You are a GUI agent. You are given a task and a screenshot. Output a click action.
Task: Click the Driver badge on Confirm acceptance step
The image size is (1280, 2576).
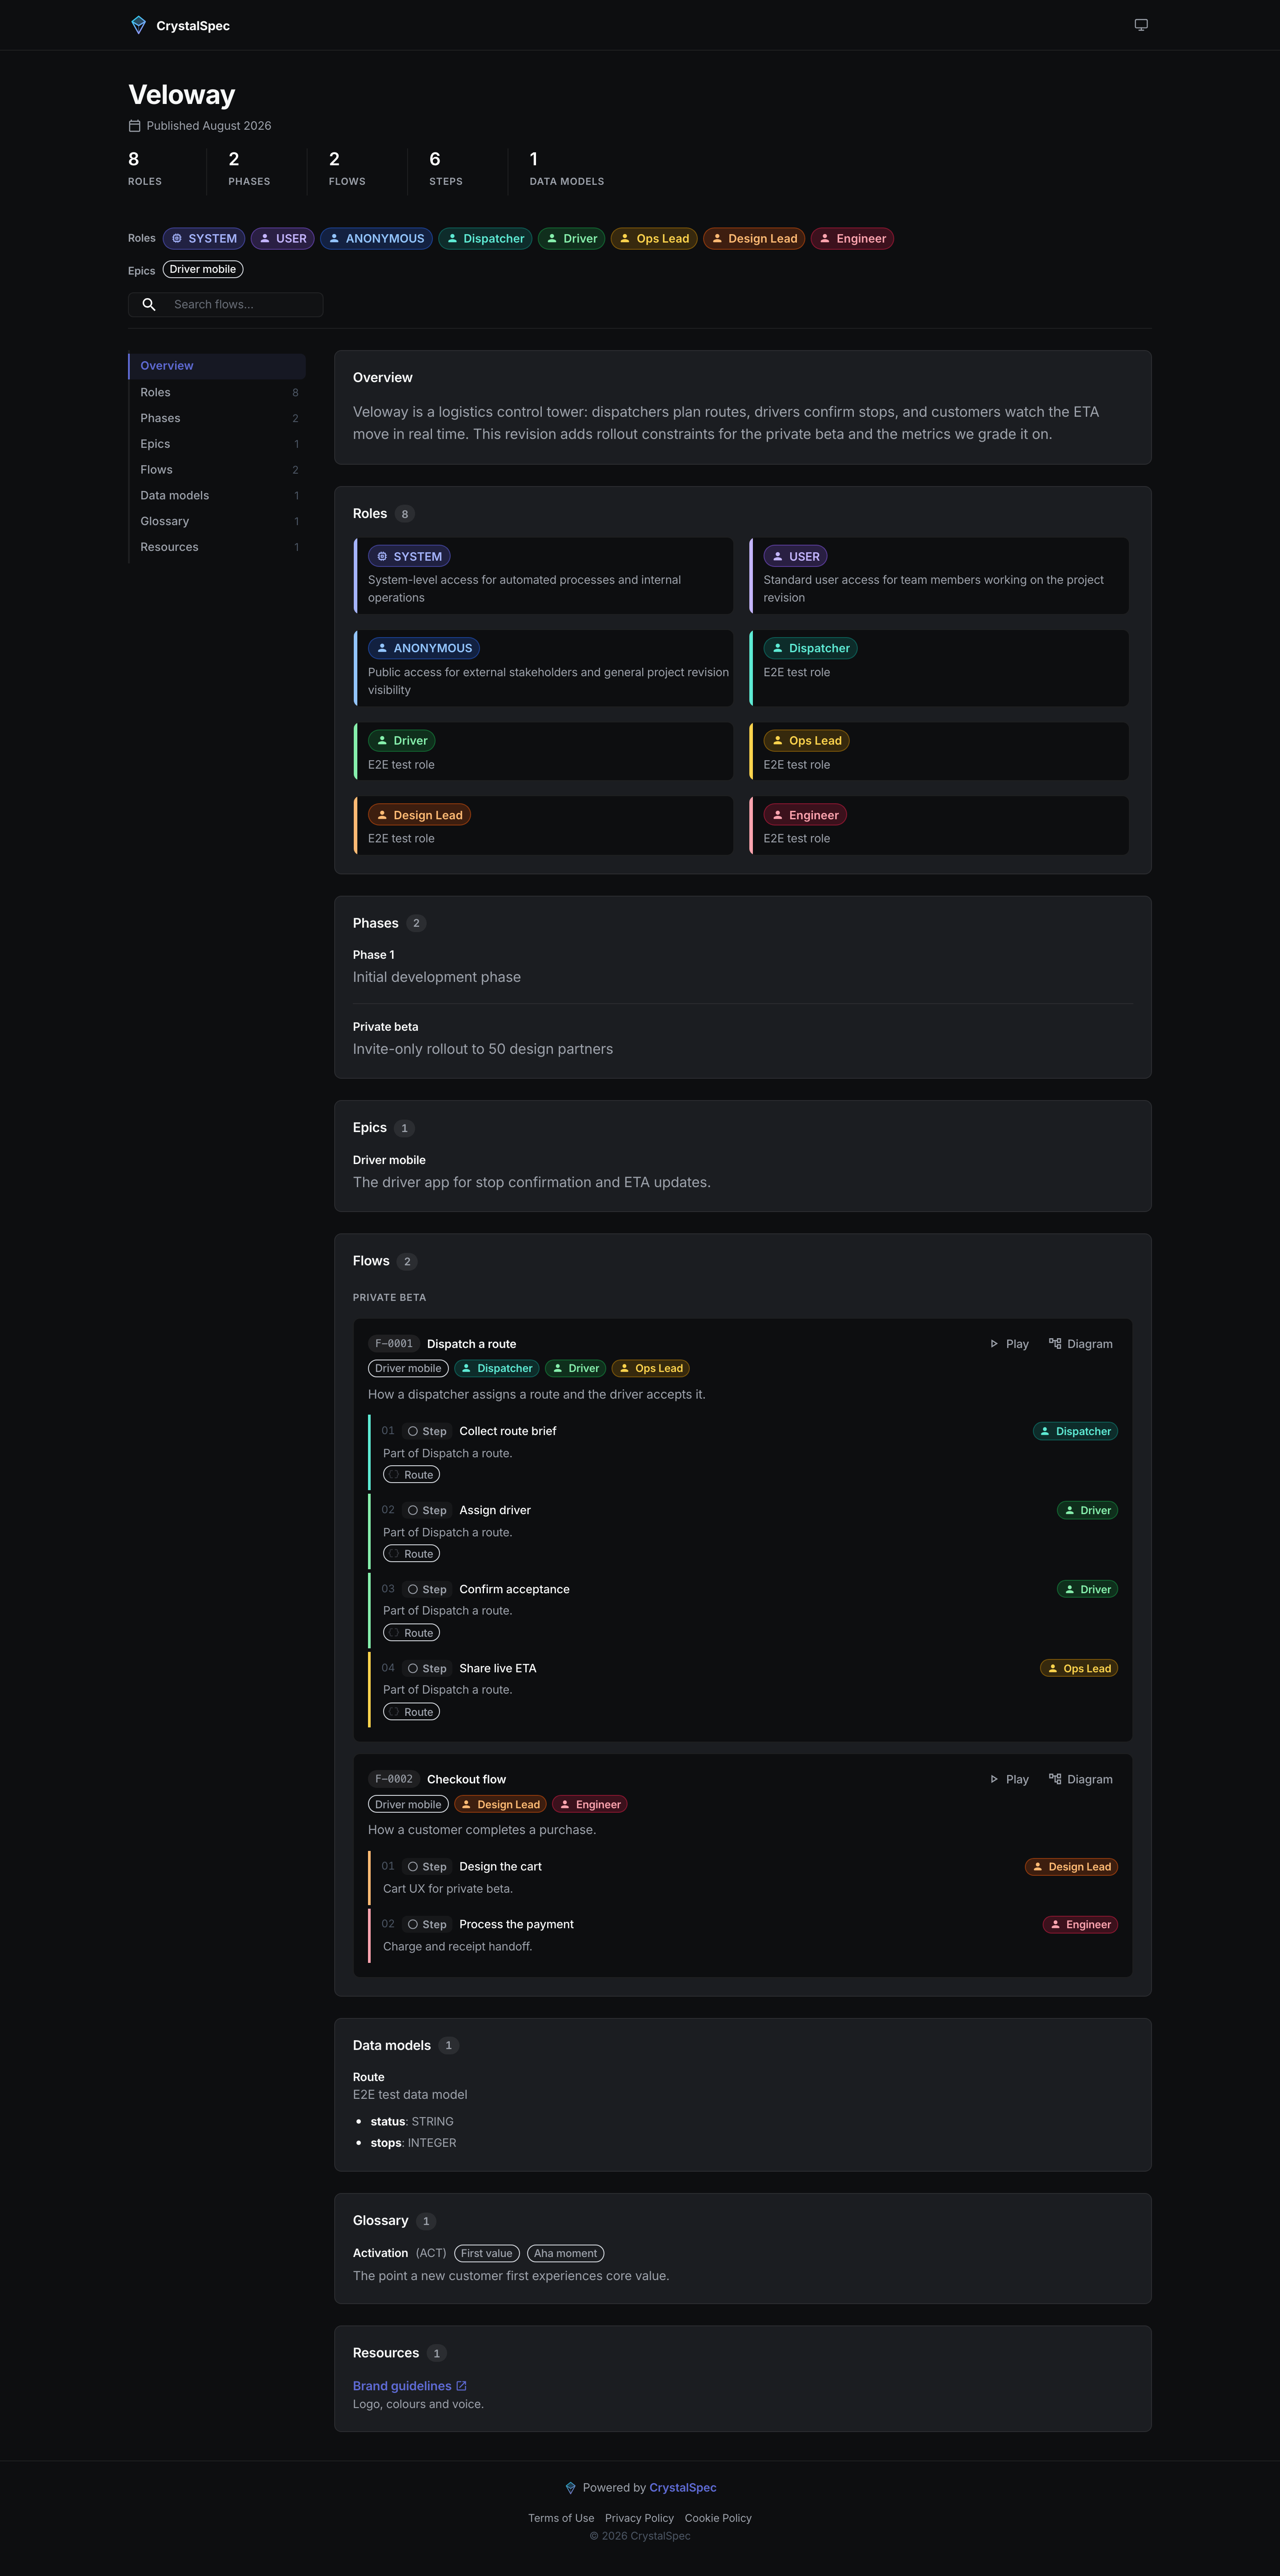tap(1087, 1589)
